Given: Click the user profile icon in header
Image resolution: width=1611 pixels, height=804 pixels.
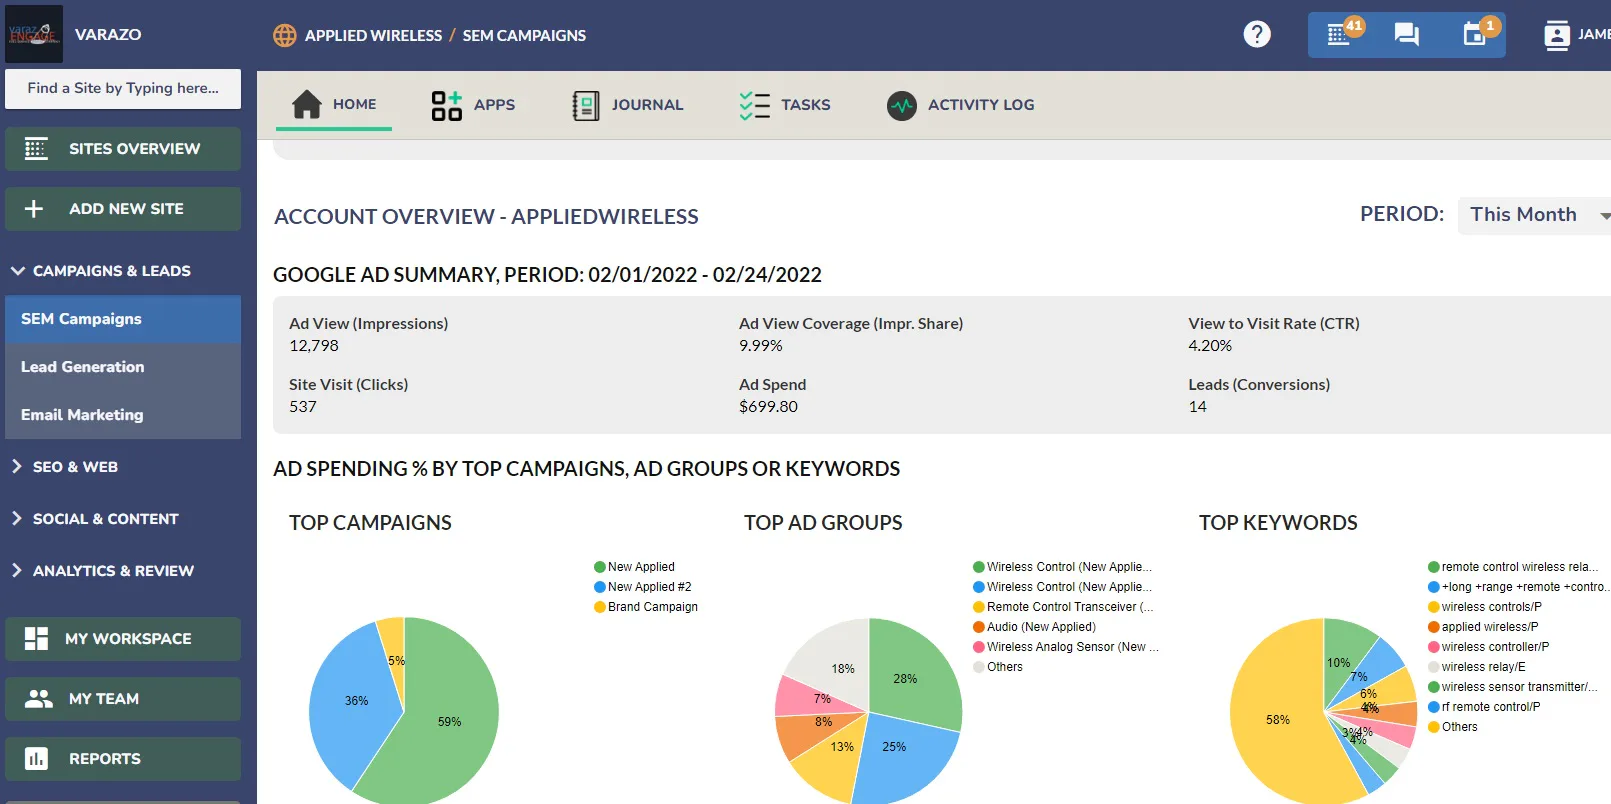Looking at the screenshot, I should coord(1557,35).
